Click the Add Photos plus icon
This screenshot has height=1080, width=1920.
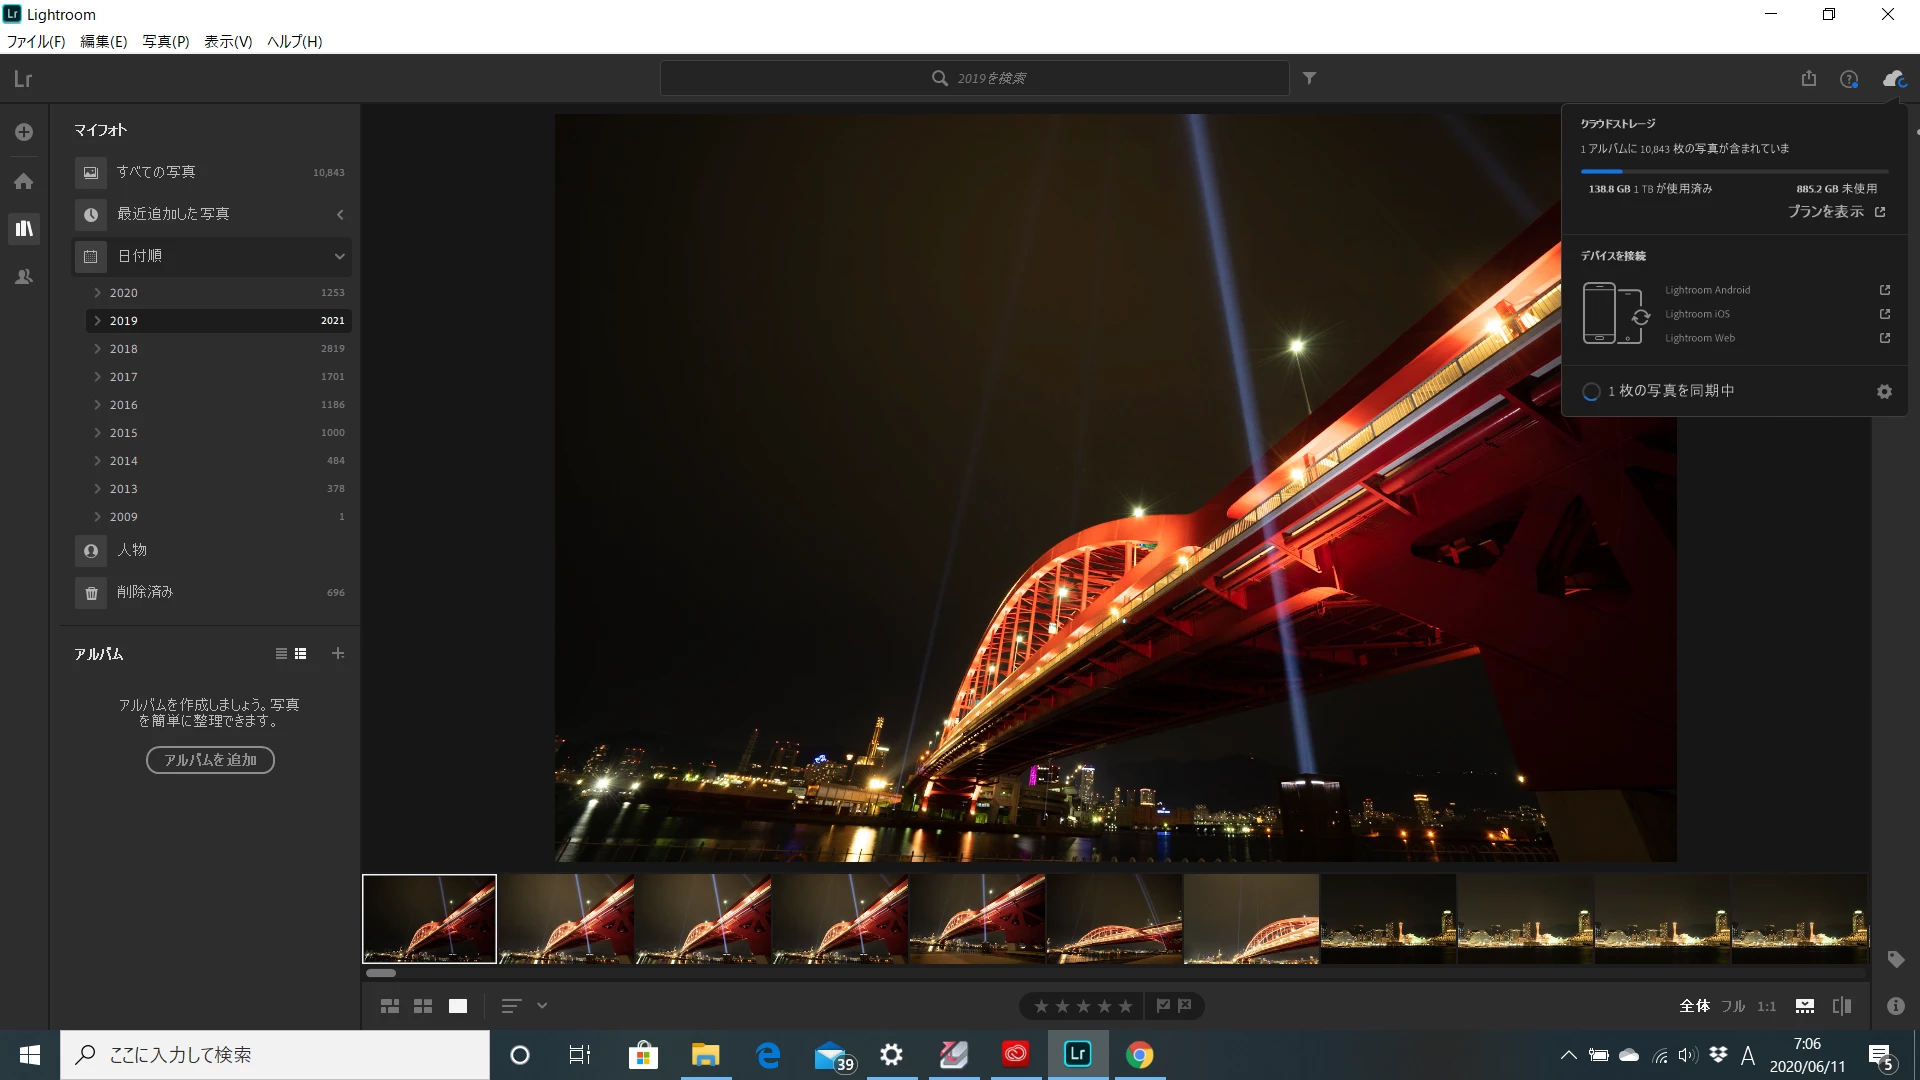click(x=24, y=132)
